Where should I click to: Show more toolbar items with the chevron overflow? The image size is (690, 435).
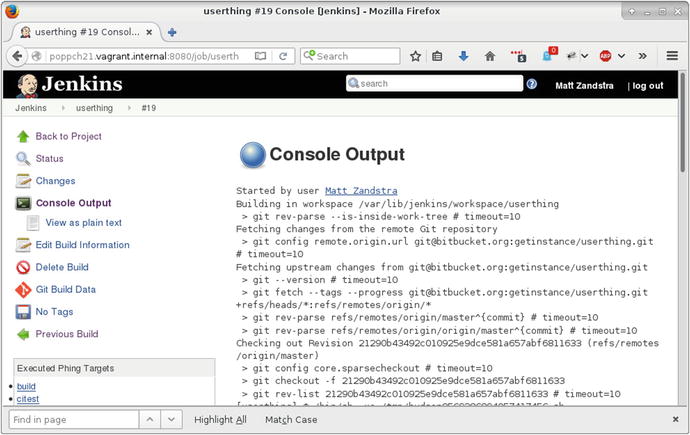pyautogui.click(x=643, y=56)
